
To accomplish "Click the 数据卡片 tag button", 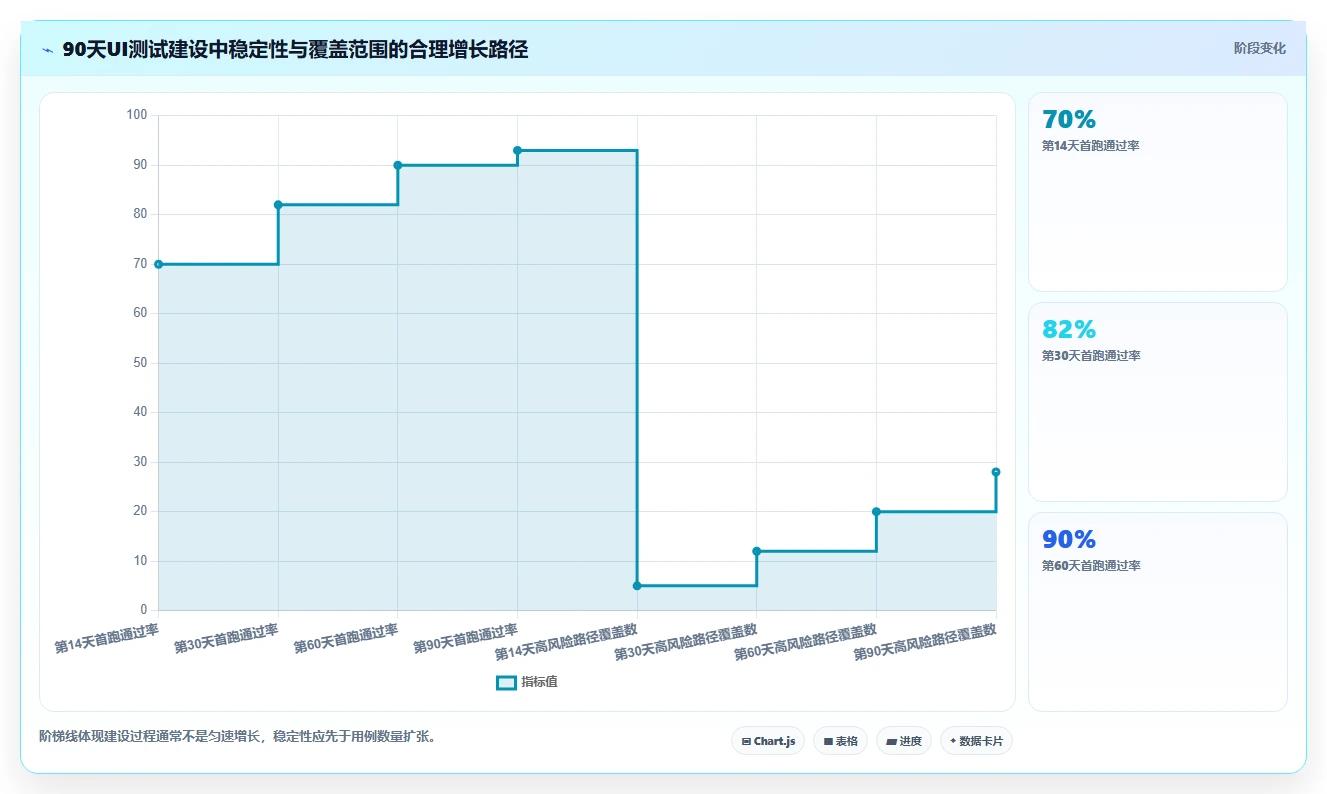I will tap(976, 741).
